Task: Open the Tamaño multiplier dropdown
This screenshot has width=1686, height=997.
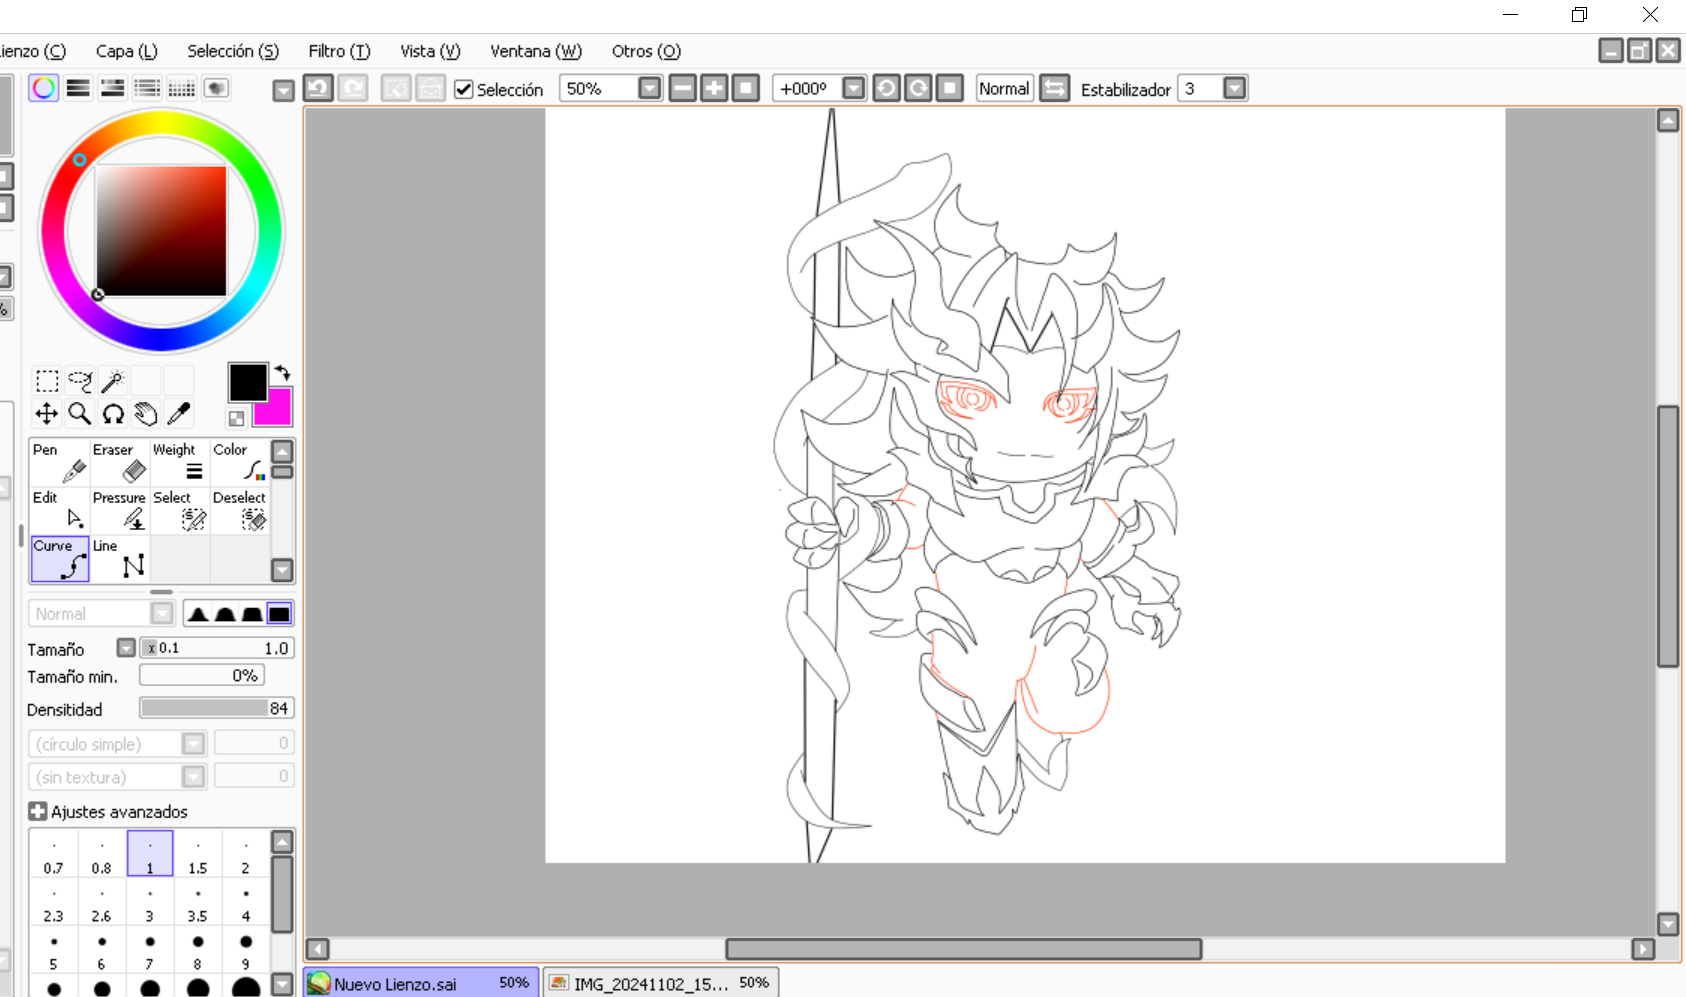Action: [126, 648]
